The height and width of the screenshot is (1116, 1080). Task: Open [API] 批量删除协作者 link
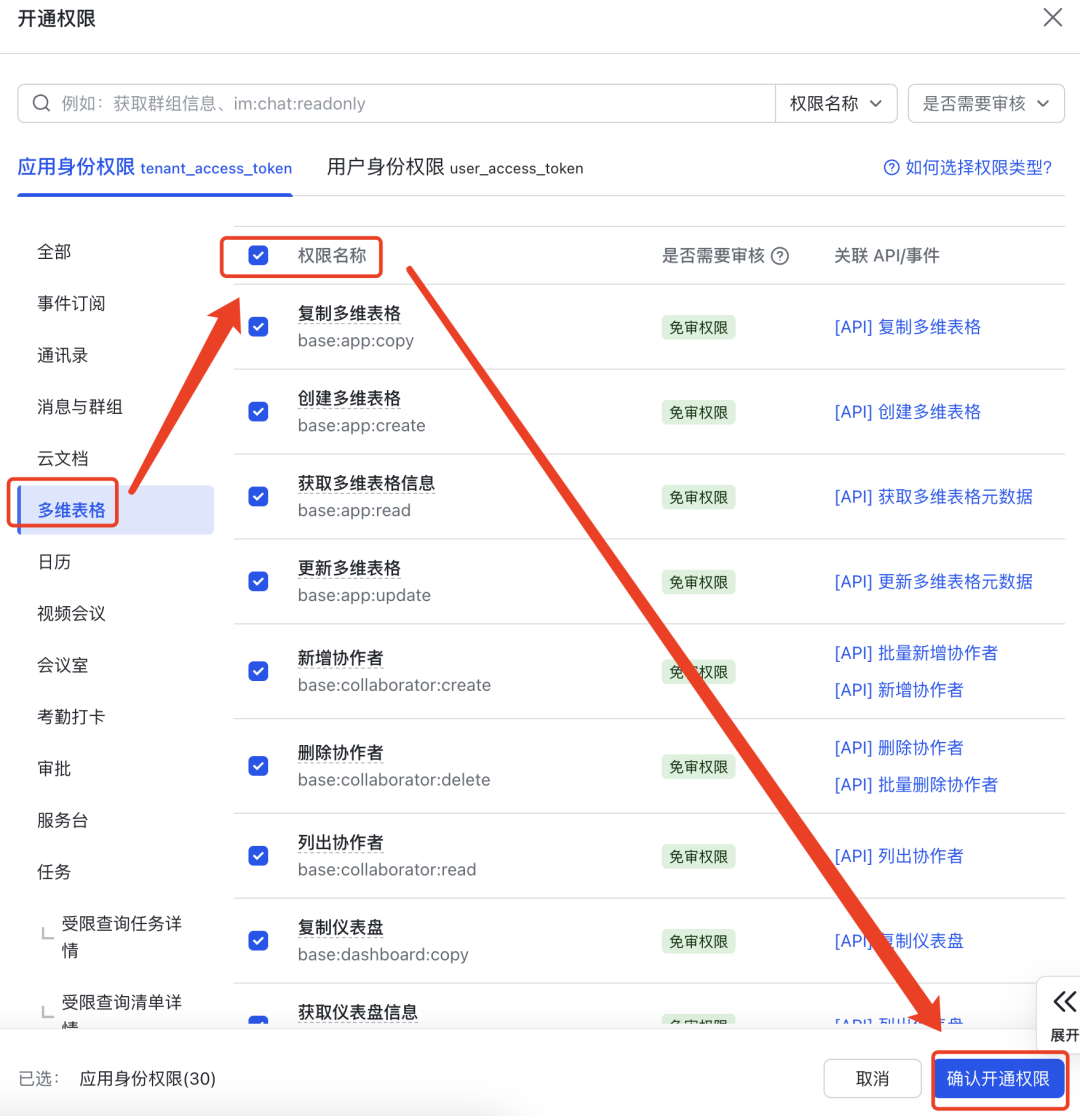pos(916,784)
